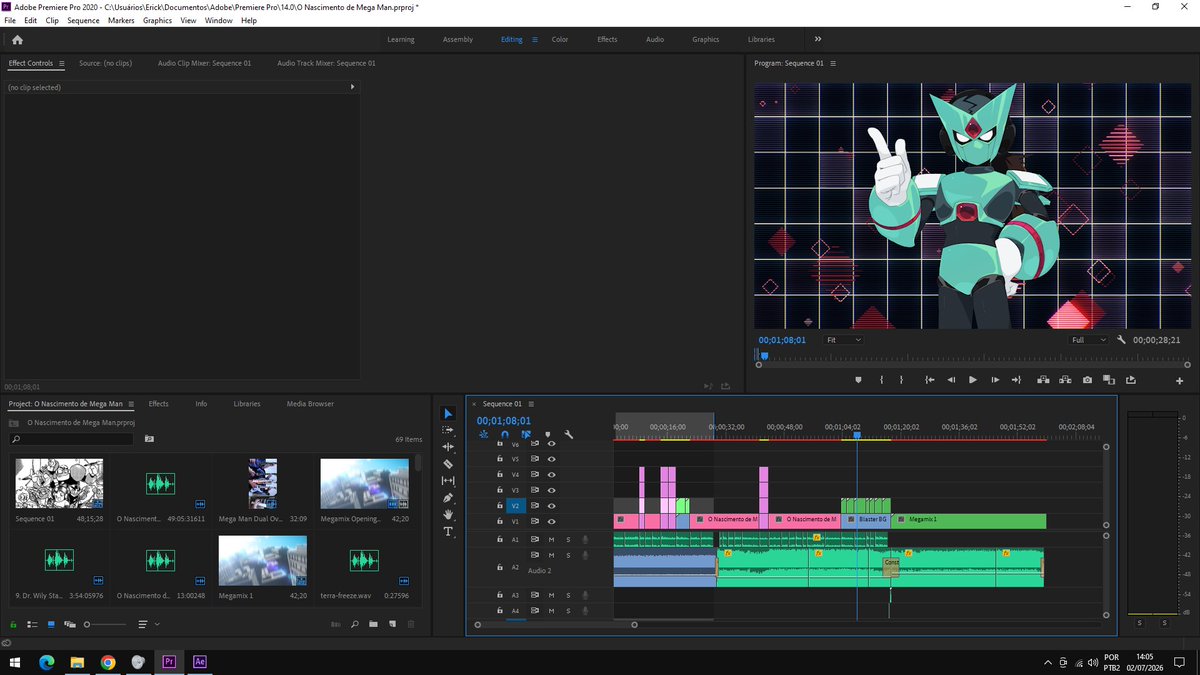Select the Slip tool
This screenshot has height=675, width=1200.
(x=448, y=481)
